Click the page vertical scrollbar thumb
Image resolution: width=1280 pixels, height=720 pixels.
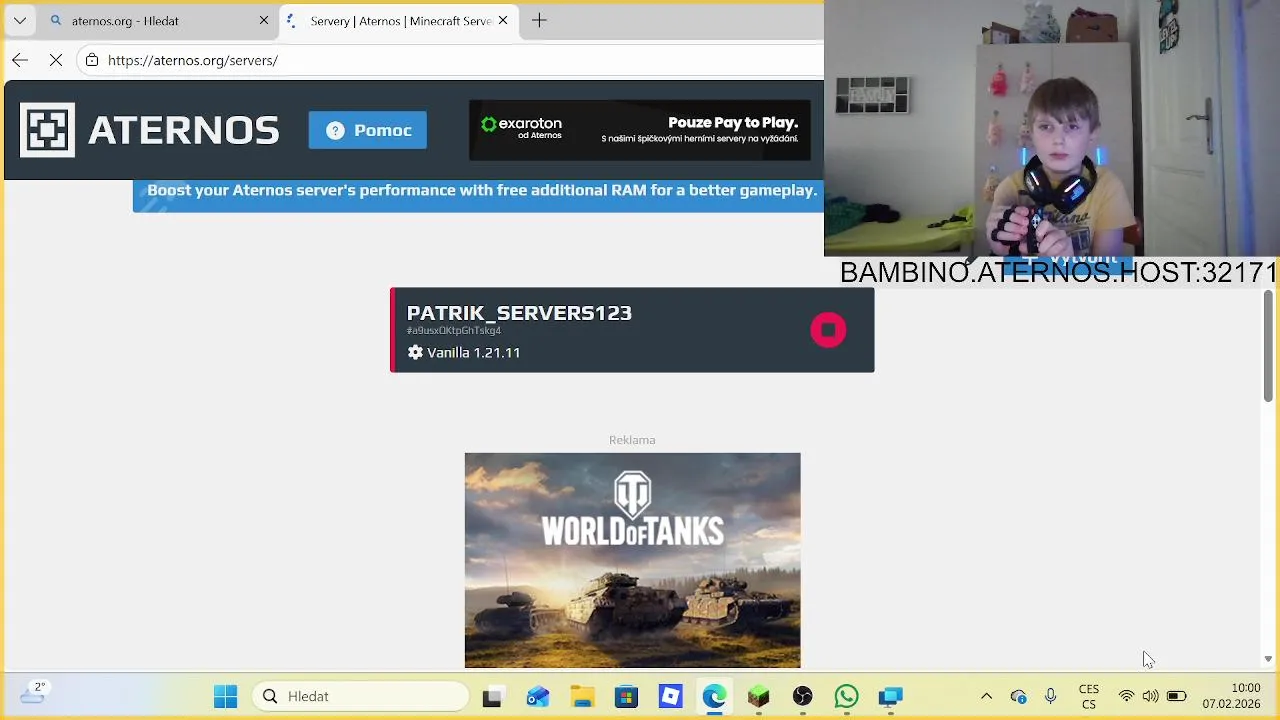(1268, 347)
